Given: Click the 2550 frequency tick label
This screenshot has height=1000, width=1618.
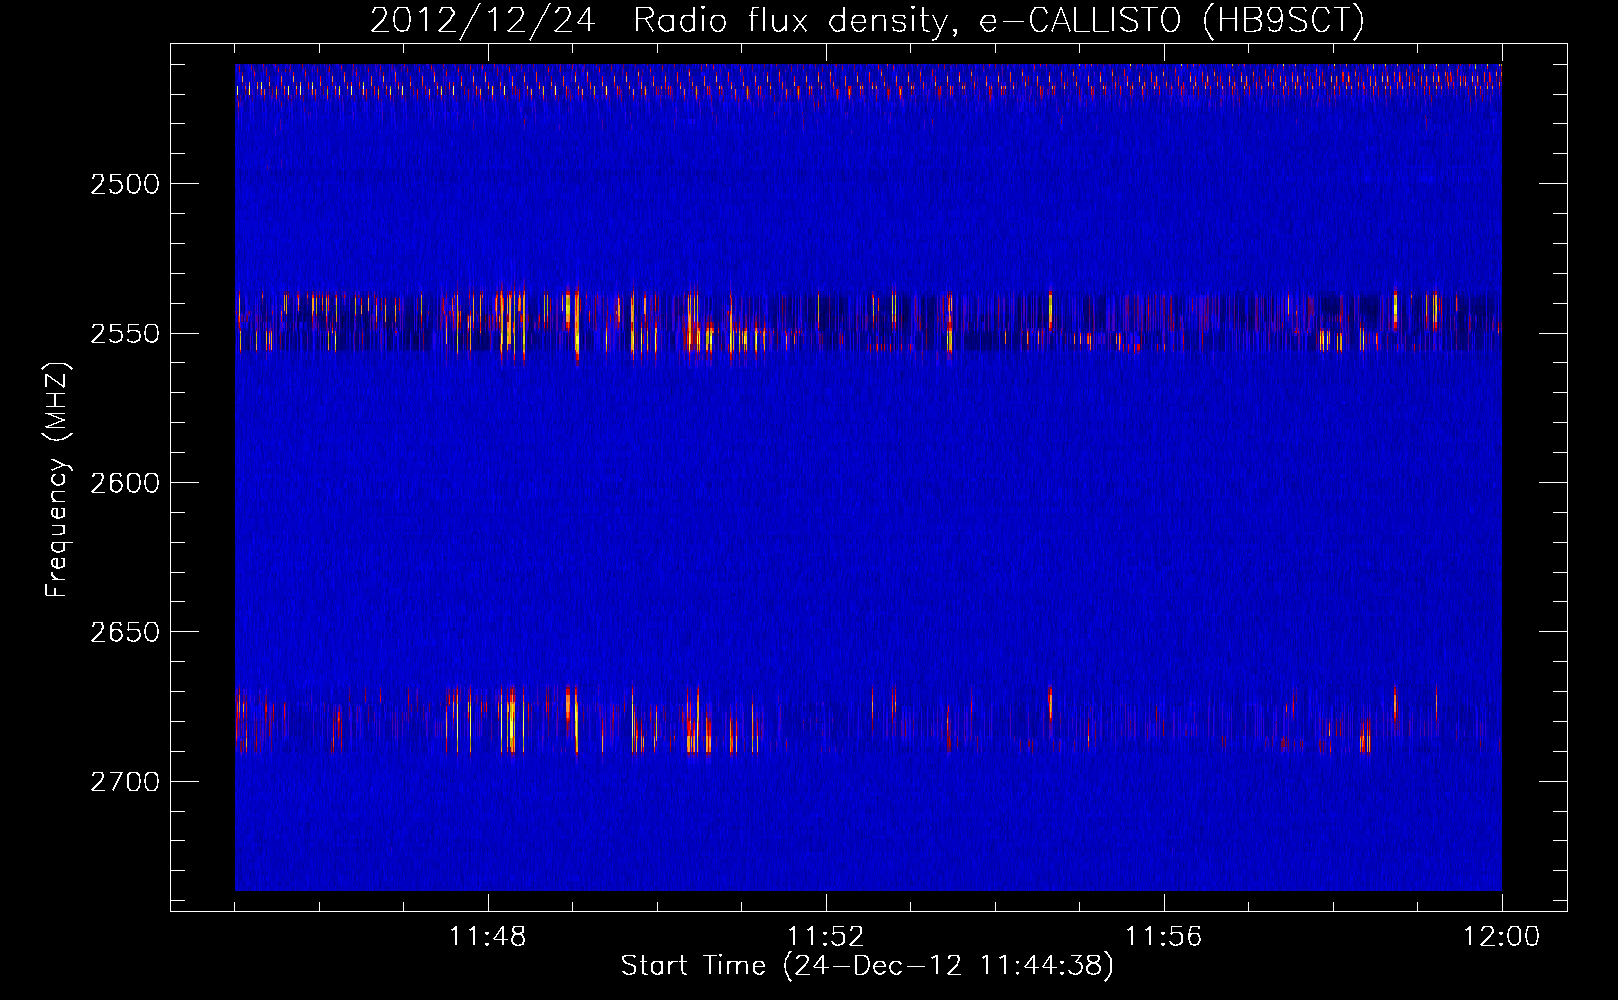Looking at the screenshot, I should (125, 334).
